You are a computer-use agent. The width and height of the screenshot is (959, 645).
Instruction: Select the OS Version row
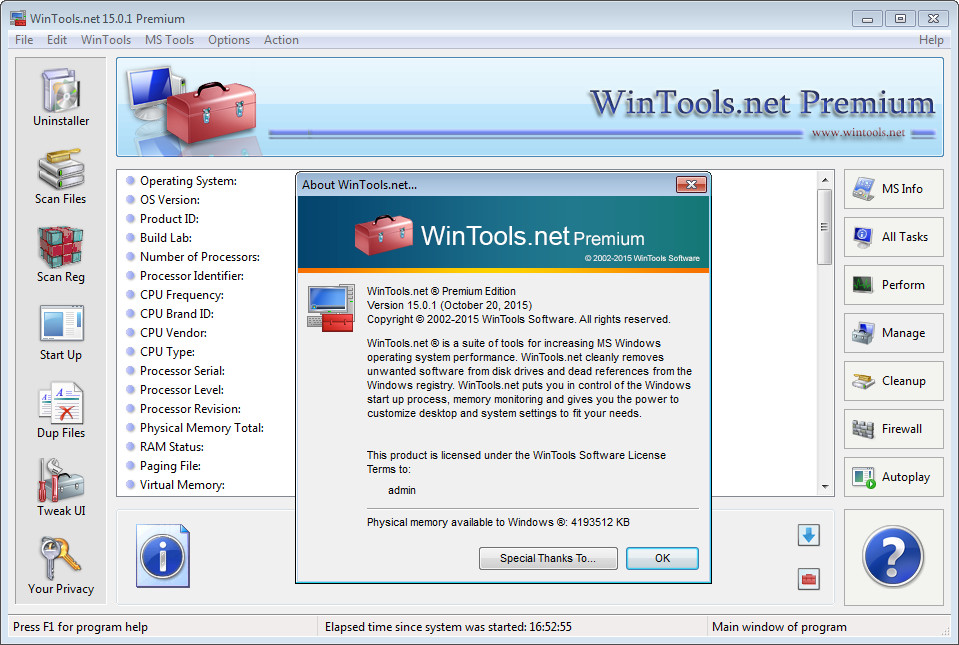[163, 200]
